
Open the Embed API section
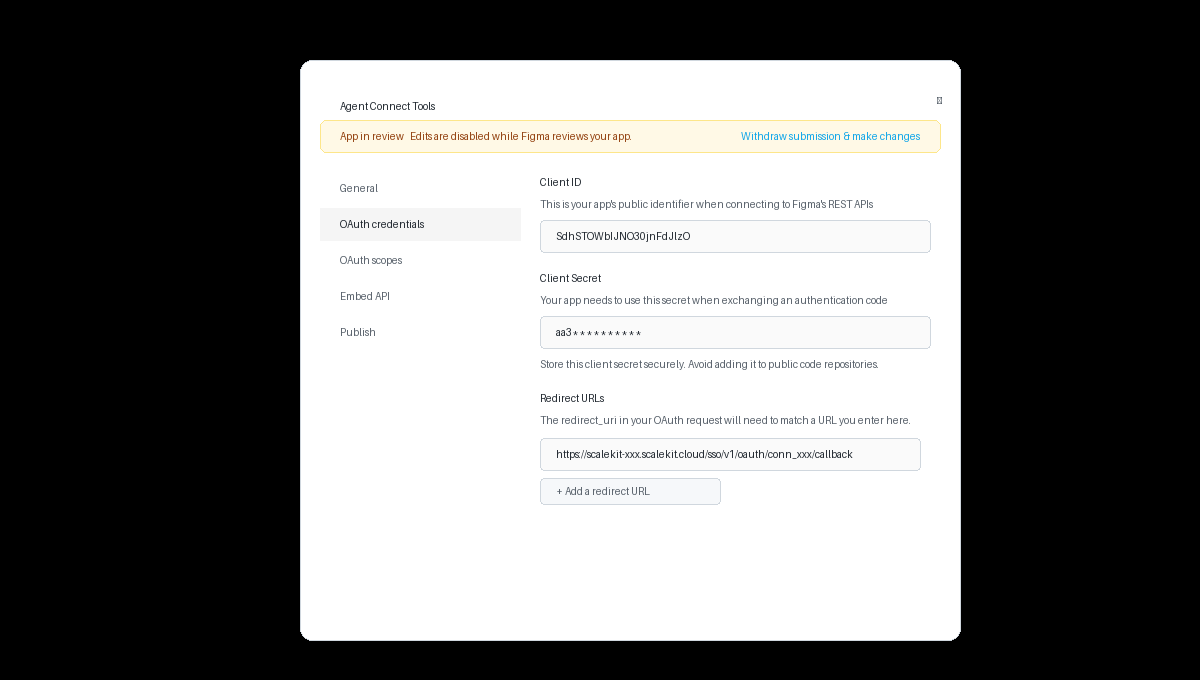364,296
